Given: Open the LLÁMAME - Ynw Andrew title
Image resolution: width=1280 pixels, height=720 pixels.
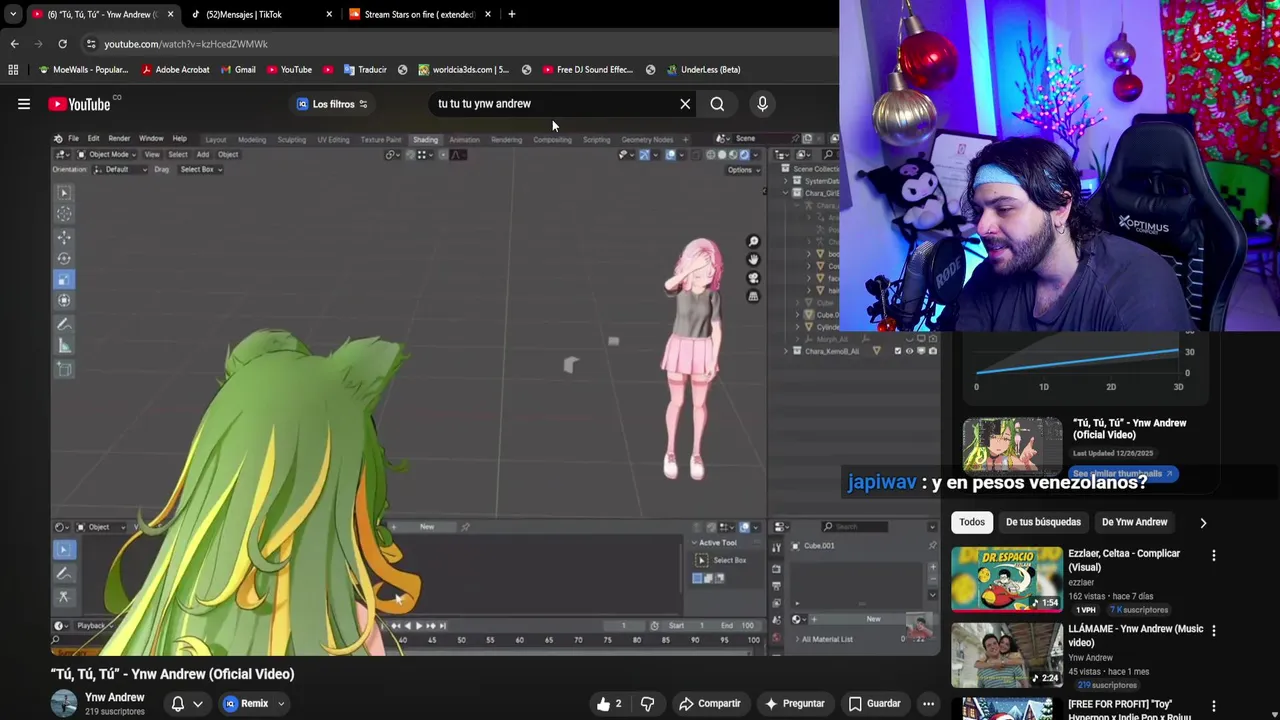Looking at the screenshot, I should [1136, 635].
